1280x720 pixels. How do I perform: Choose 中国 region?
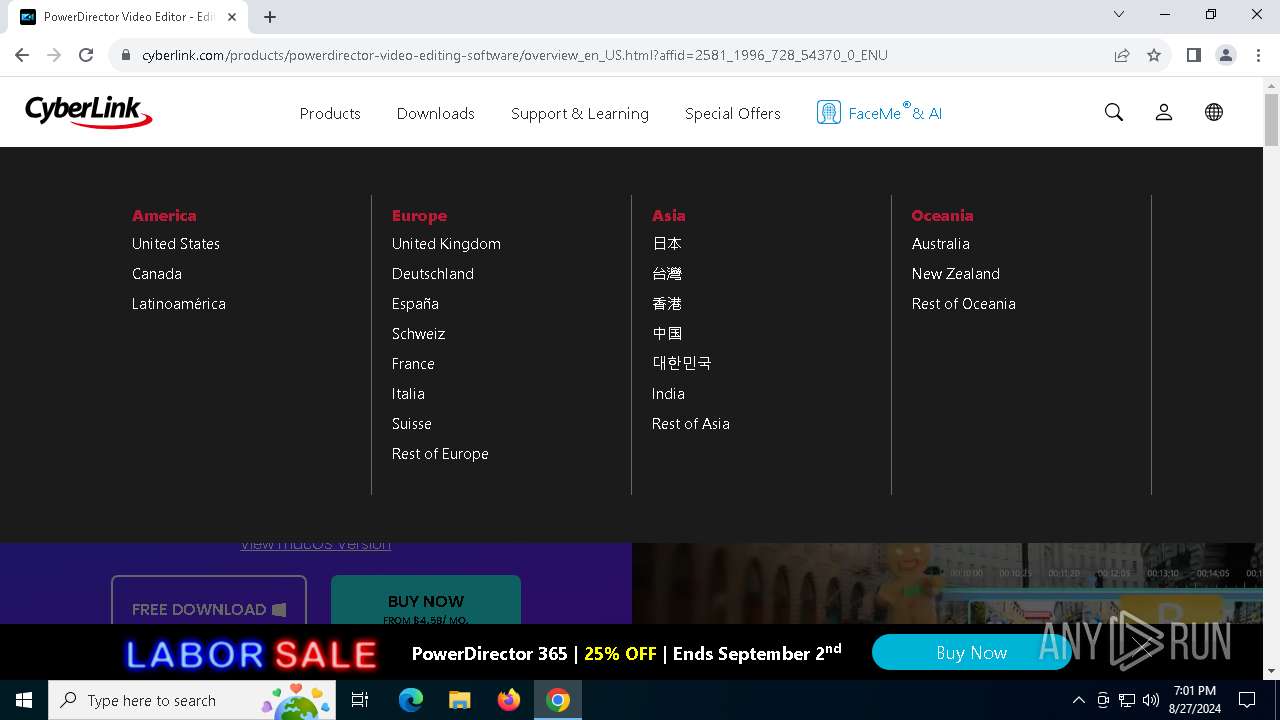point(667,333)
